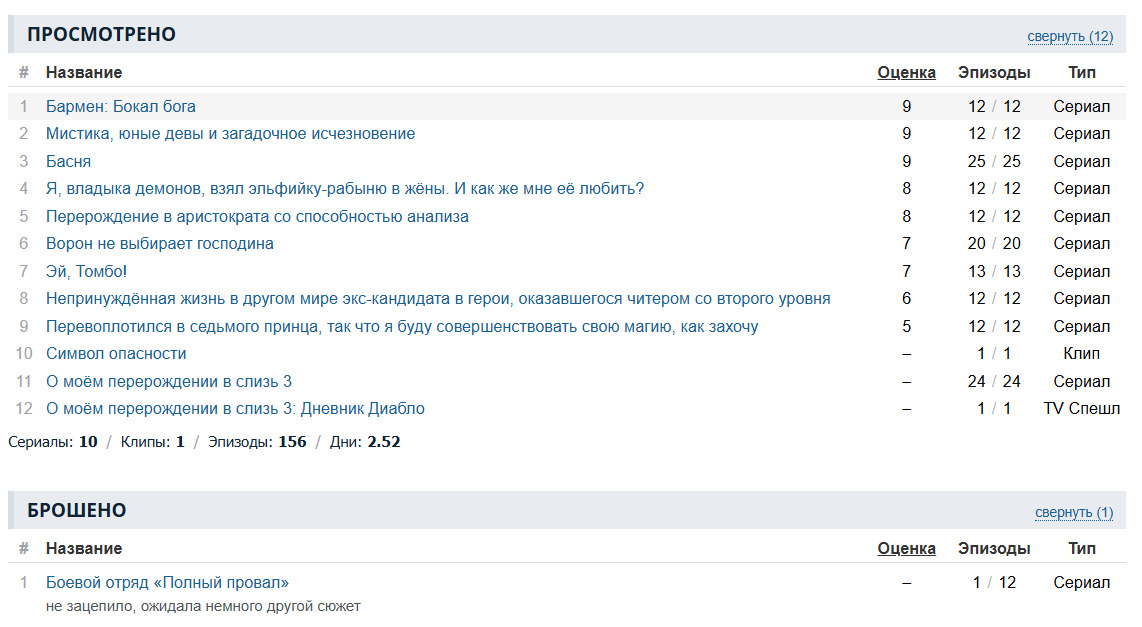Open the Дневник Диабло TV special link
Image resolution: width=1142 pixels, height=627 pixels.
click(235, 408)
